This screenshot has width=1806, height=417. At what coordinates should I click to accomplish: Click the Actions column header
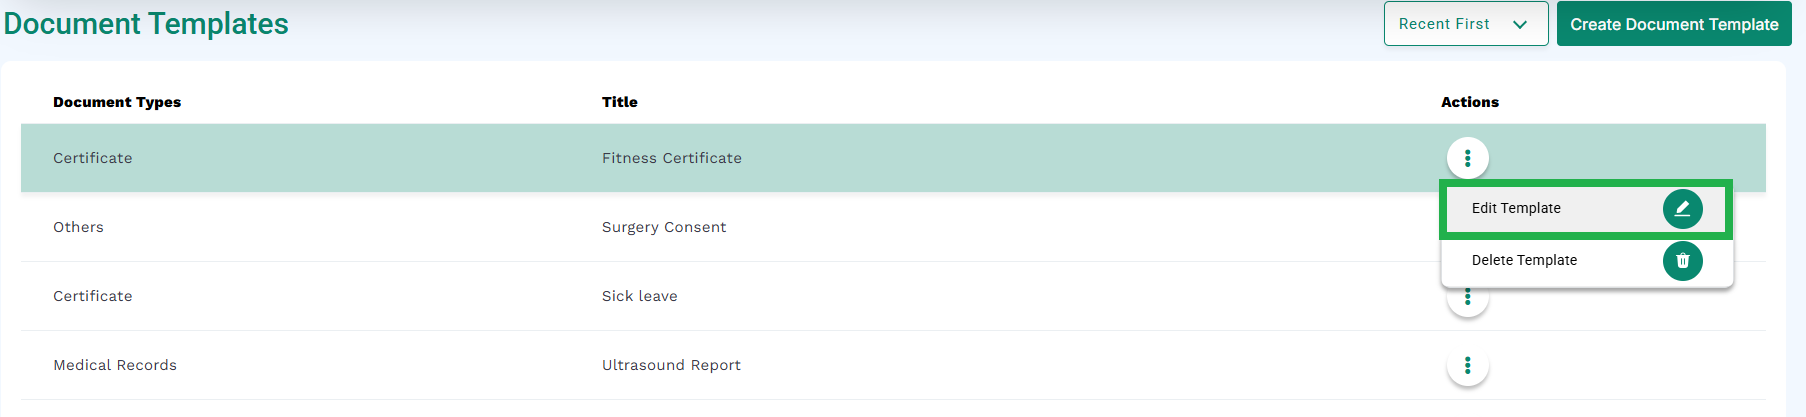[1470, 102]
